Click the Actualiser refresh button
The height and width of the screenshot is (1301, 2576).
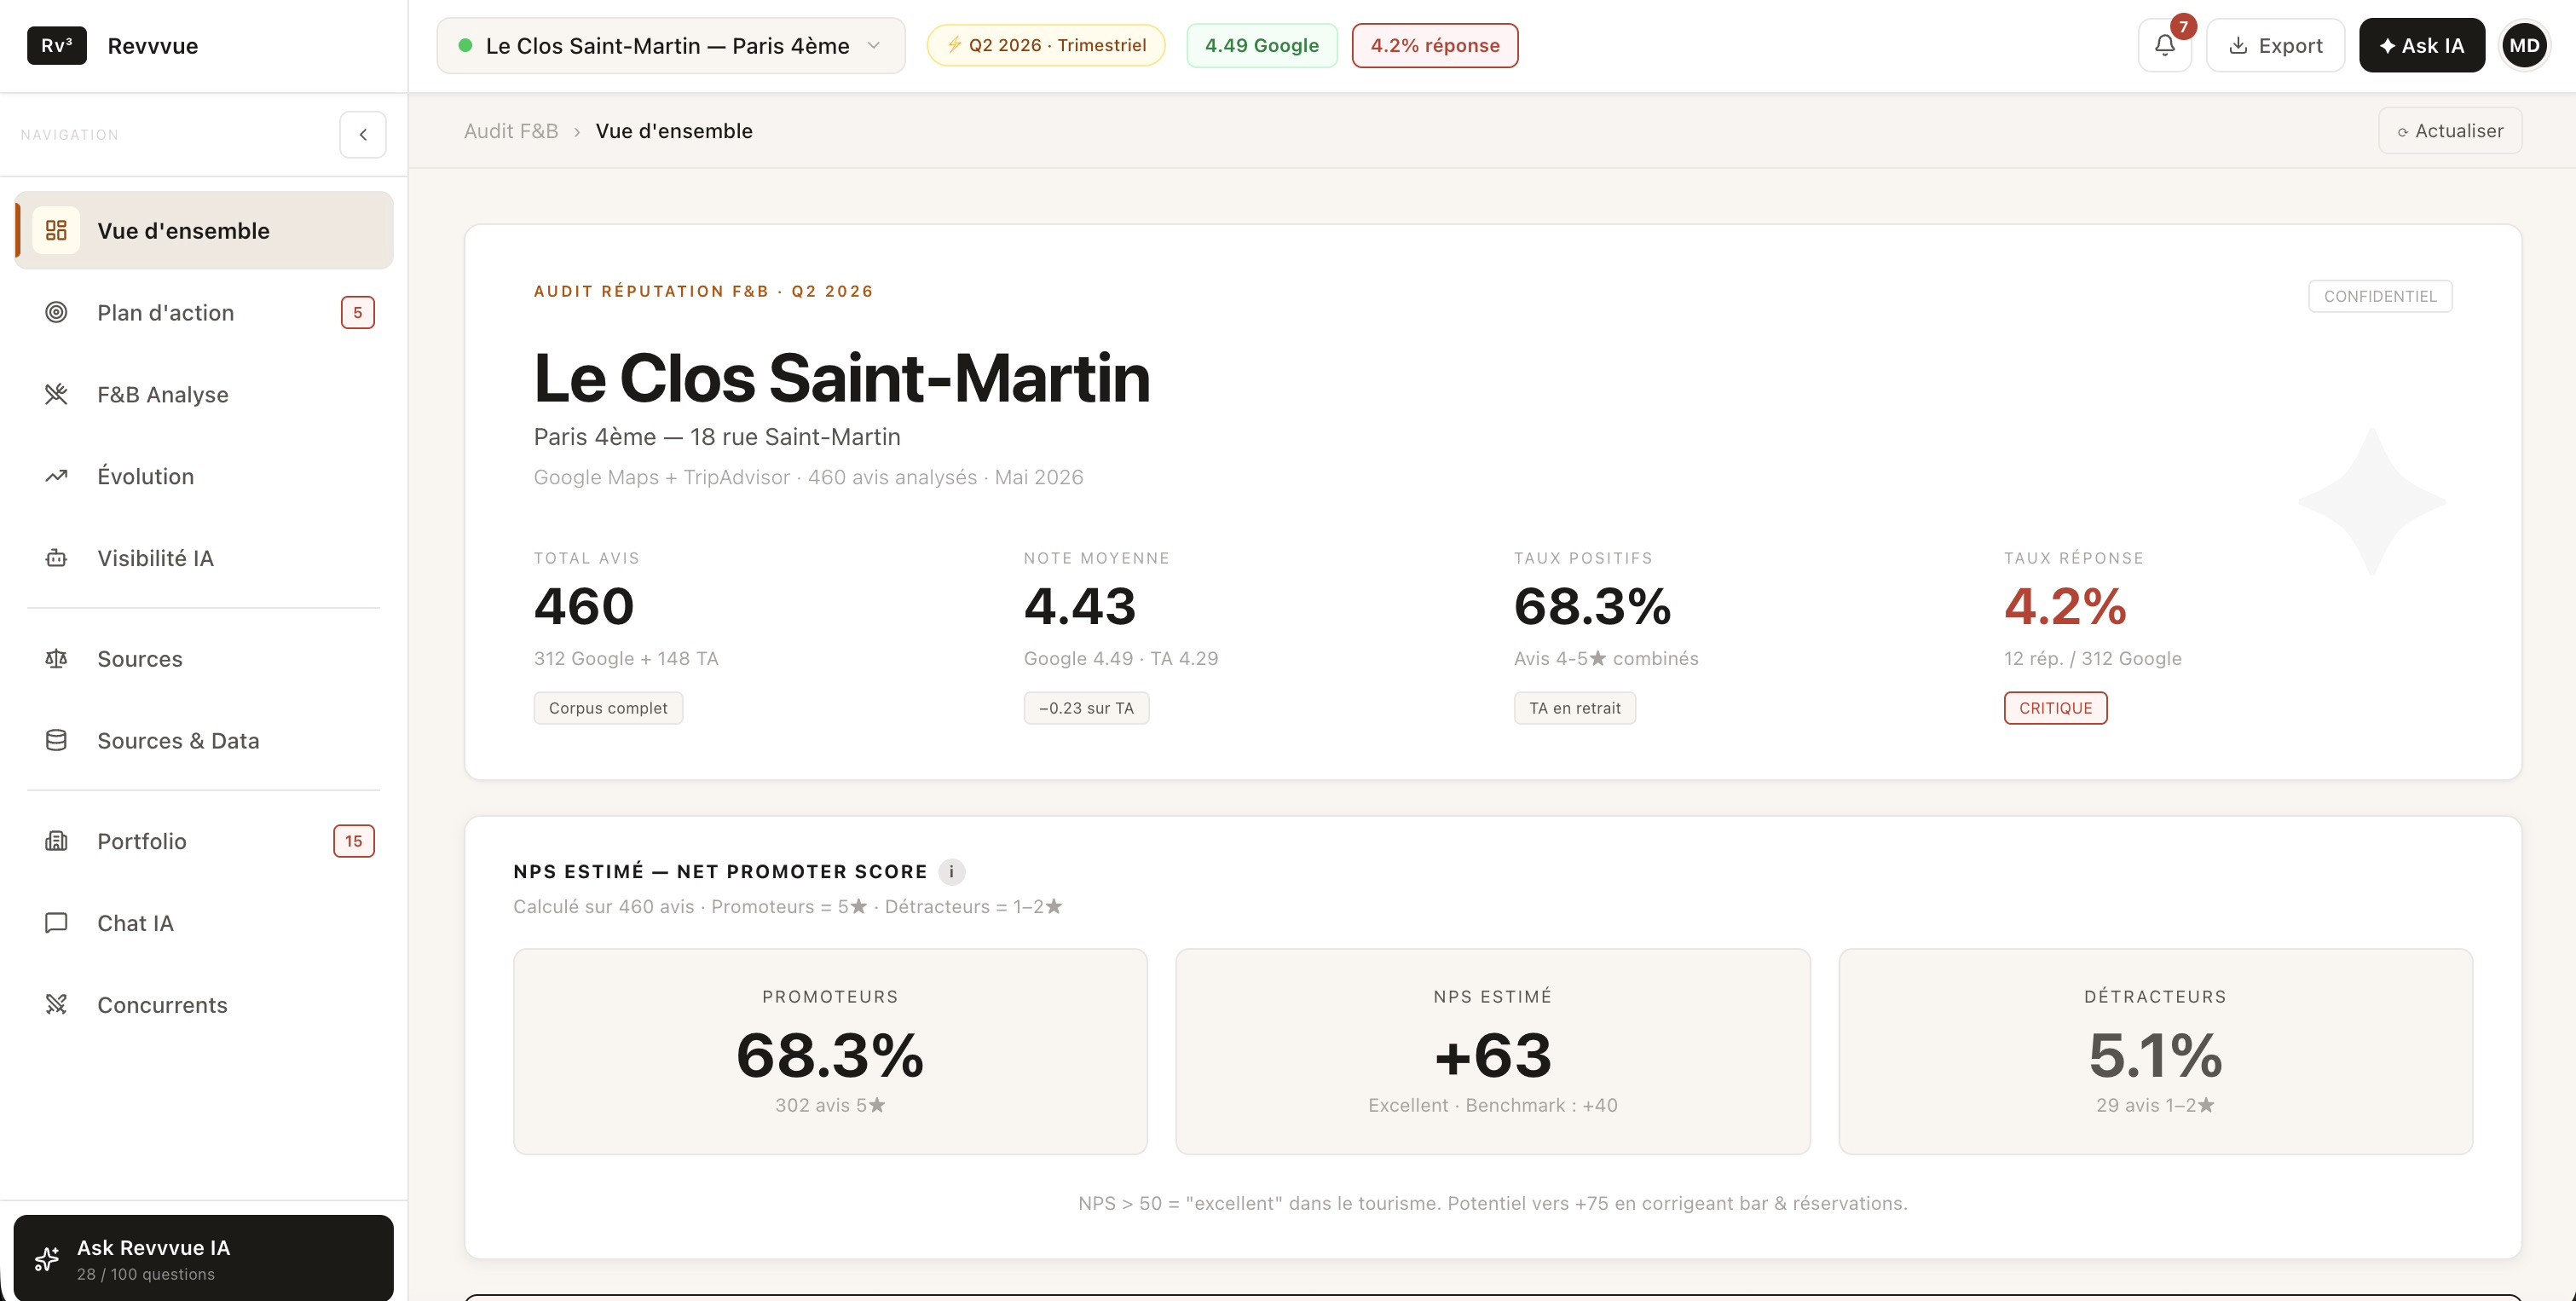tap(2450, 131)
